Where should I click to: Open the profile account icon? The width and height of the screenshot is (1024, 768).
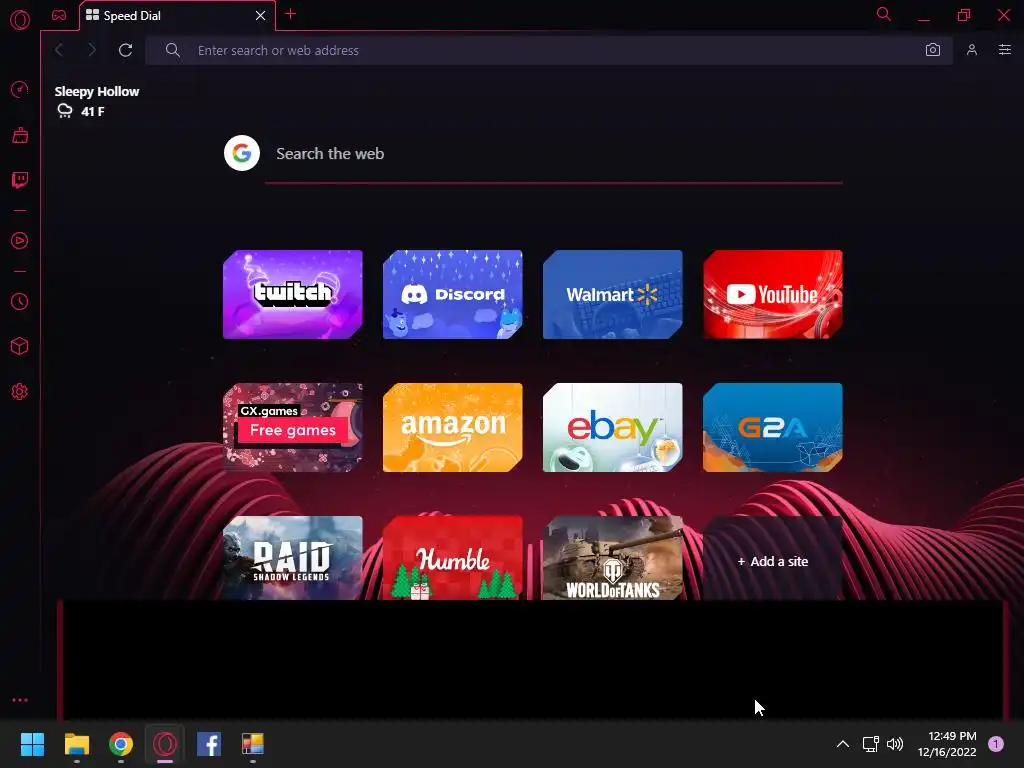click(x=972, y=50)
